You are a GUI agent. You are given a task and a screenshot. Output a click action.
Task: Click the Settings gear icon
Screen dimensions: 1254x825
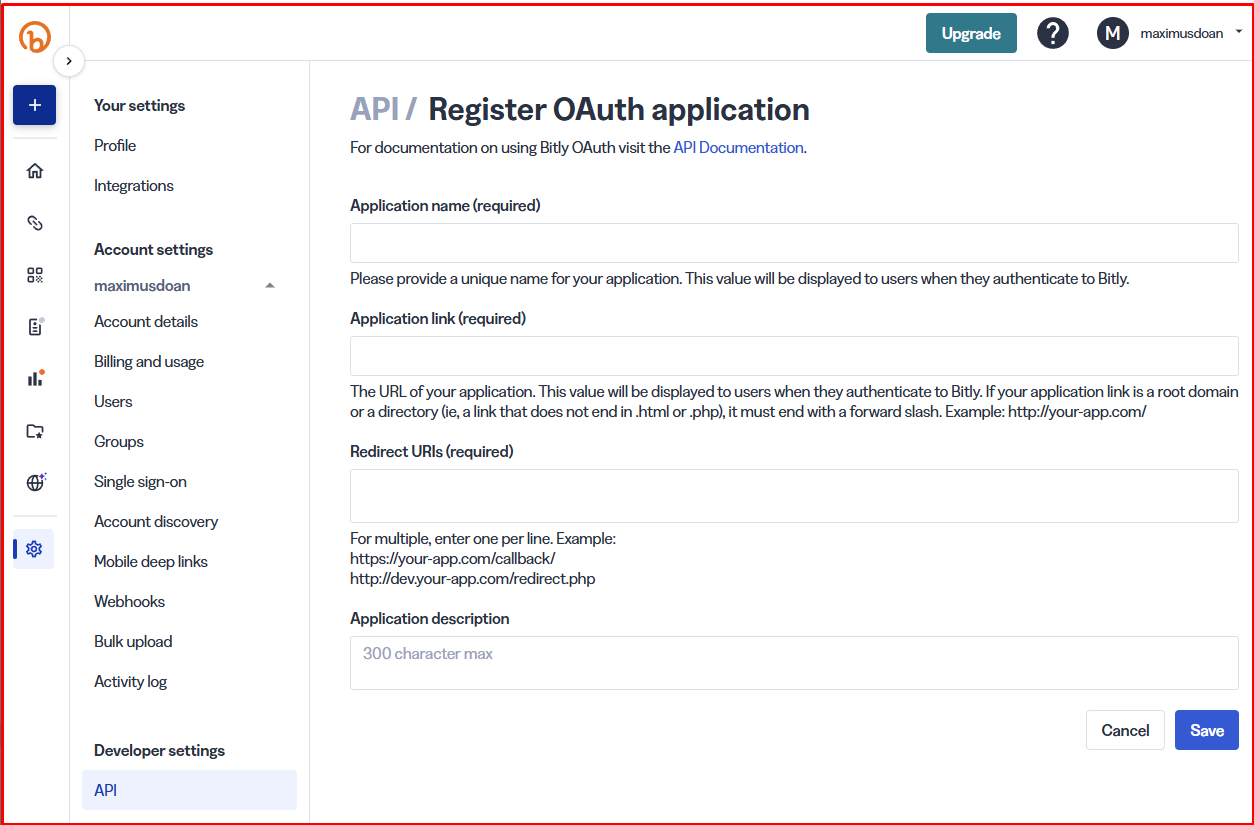[35, 549]
